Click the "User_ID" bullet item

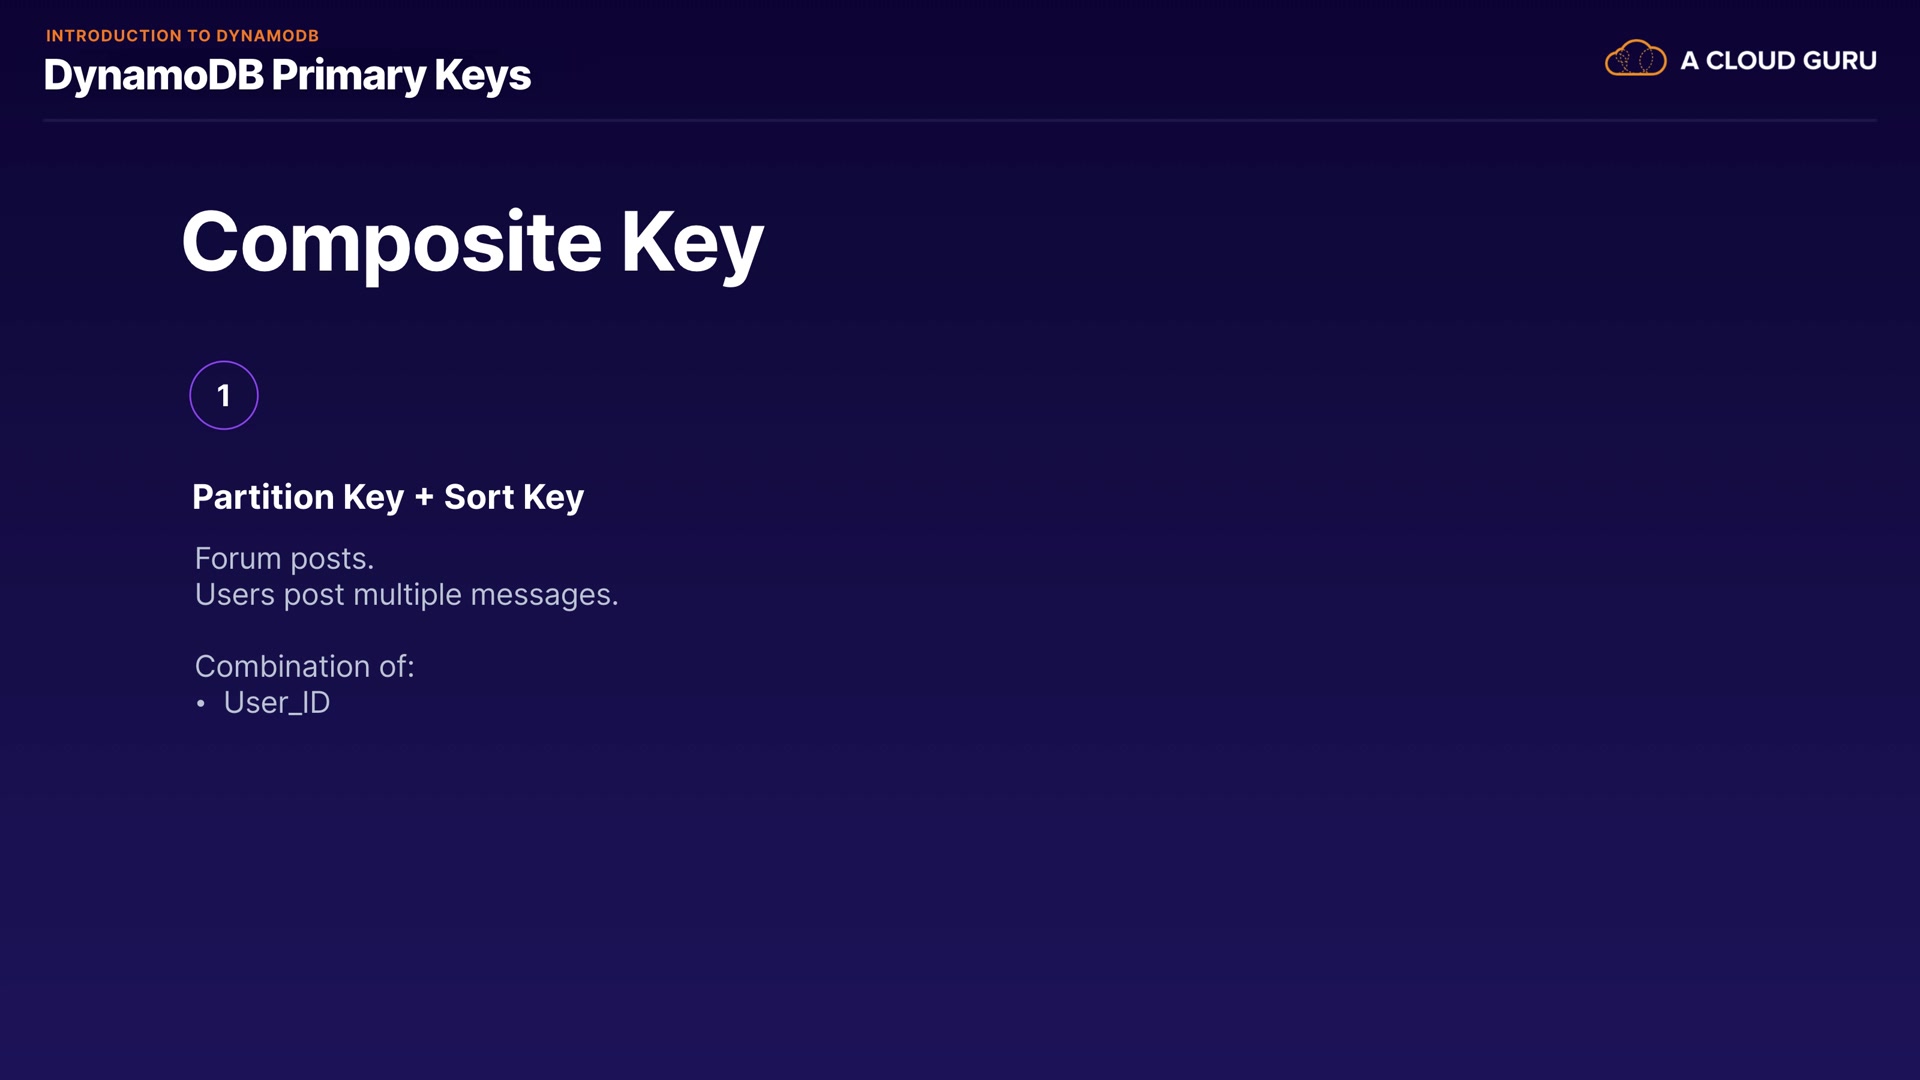pos(277,703)
